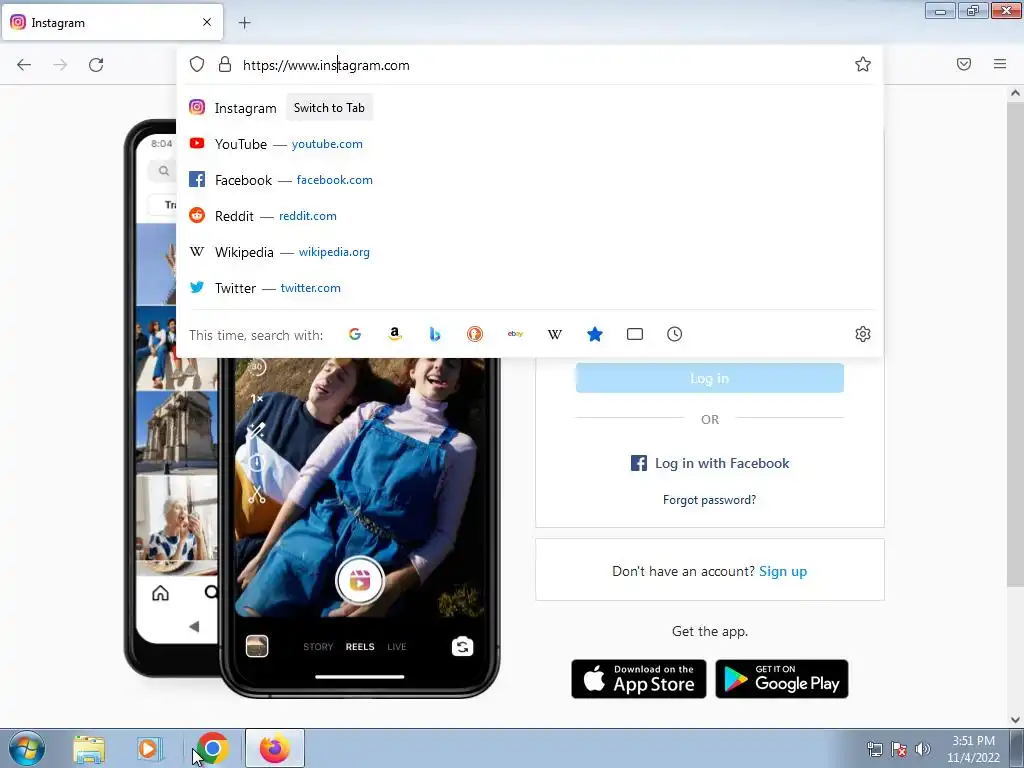Search with Google icon

point(355,334)
